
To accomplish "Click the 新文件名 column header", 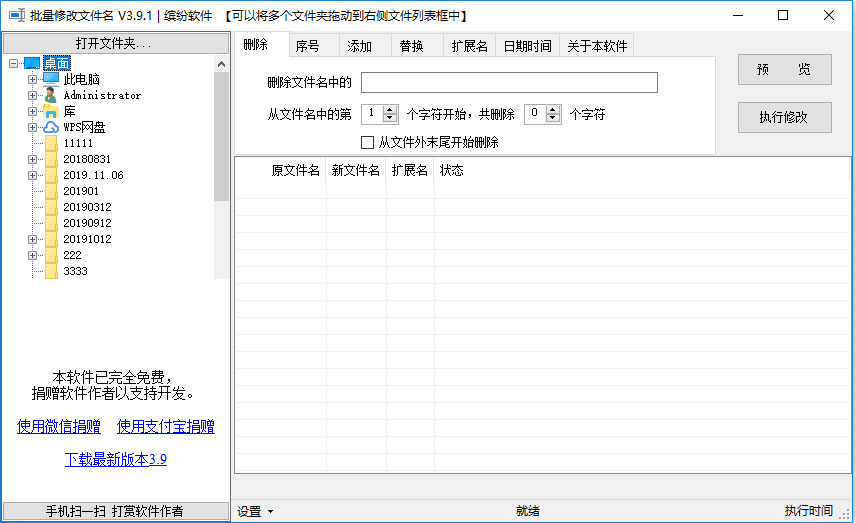I will [356, 170].
